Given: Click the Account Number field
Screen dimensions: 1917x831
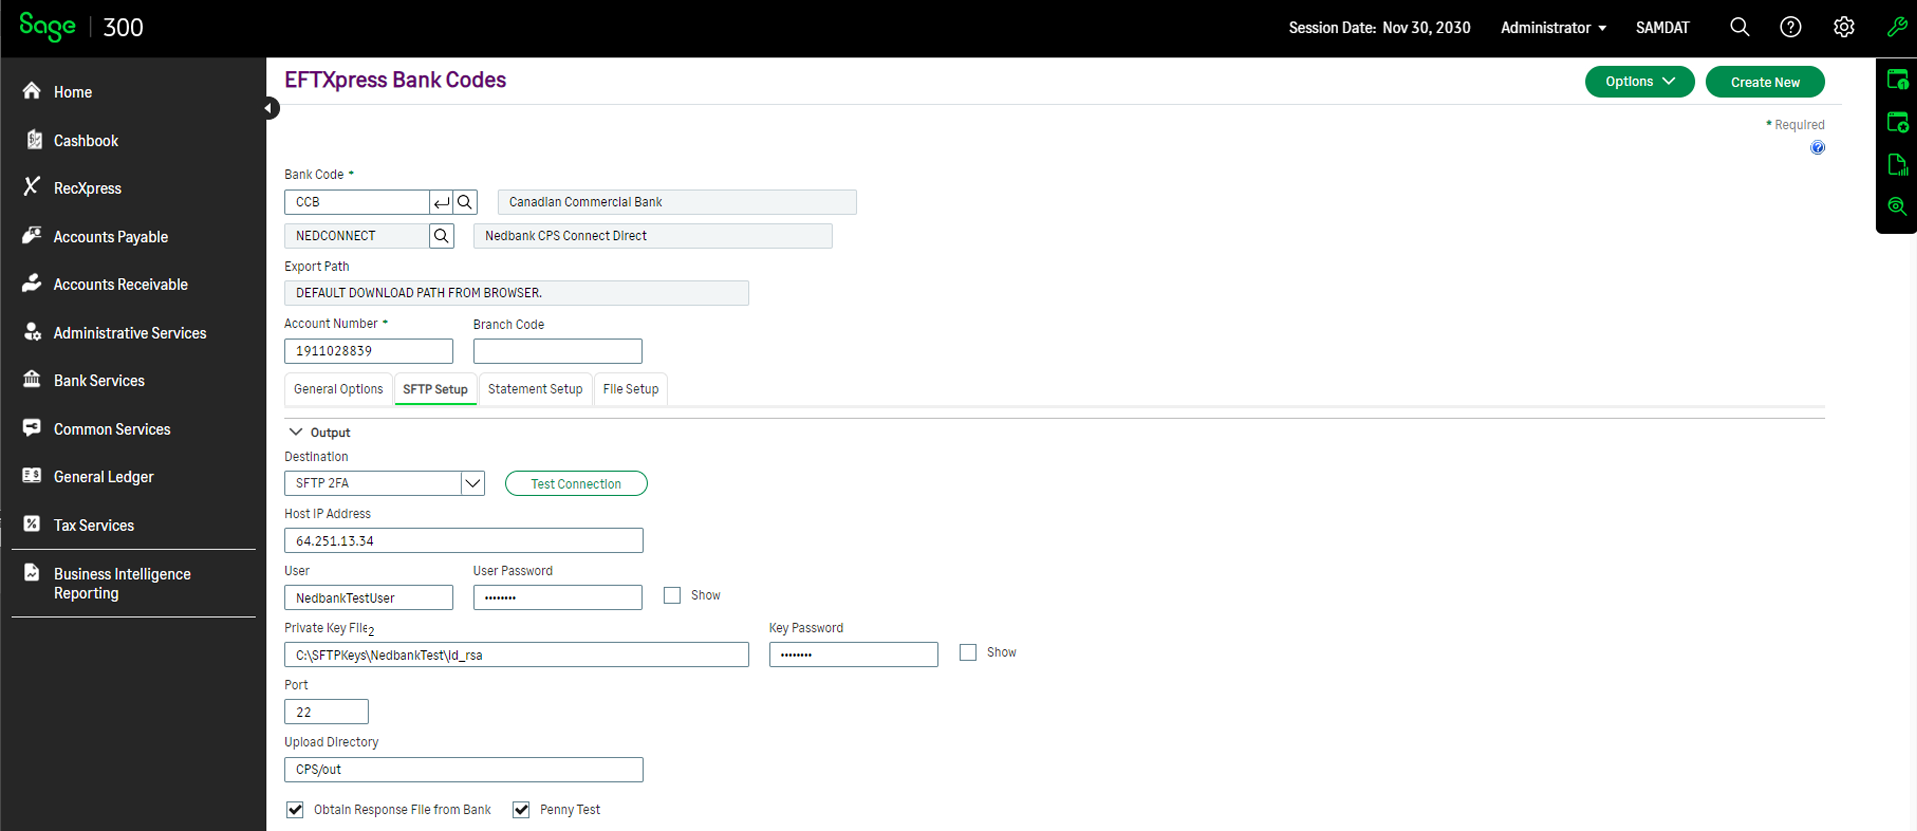Looking at the screenshot, I should tap(369, 351).
